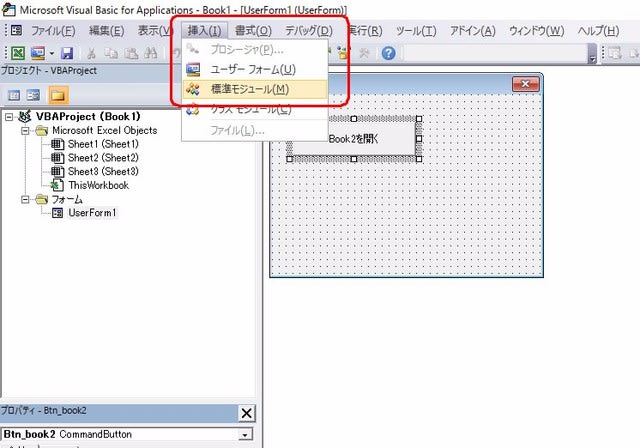Open the ヘルプ(H) menu
This screenshot has width=640, height=448.
coord(598,31)
